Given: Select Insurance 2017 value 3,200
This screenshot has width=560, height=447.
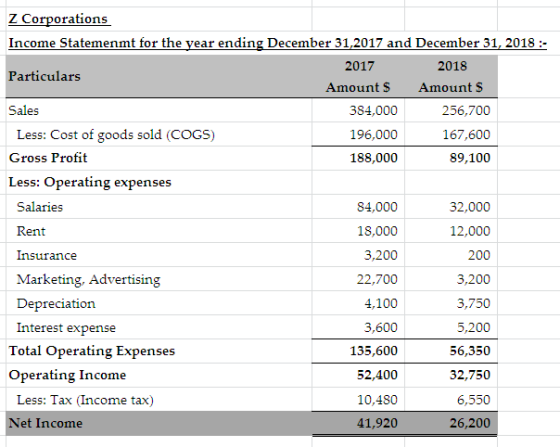Looking at the screenshot, I should coord(381,256).
